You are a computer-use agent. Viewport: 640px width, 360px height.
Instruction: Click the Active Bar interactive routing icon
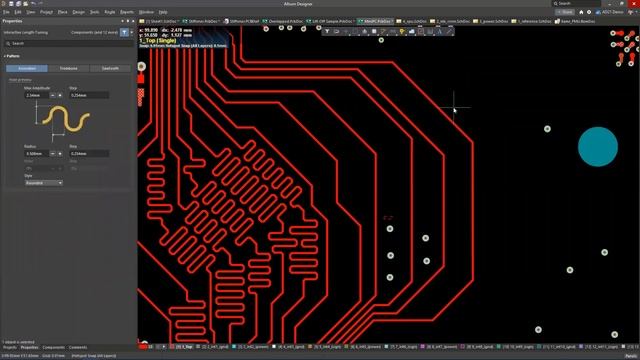click(383, 31)
